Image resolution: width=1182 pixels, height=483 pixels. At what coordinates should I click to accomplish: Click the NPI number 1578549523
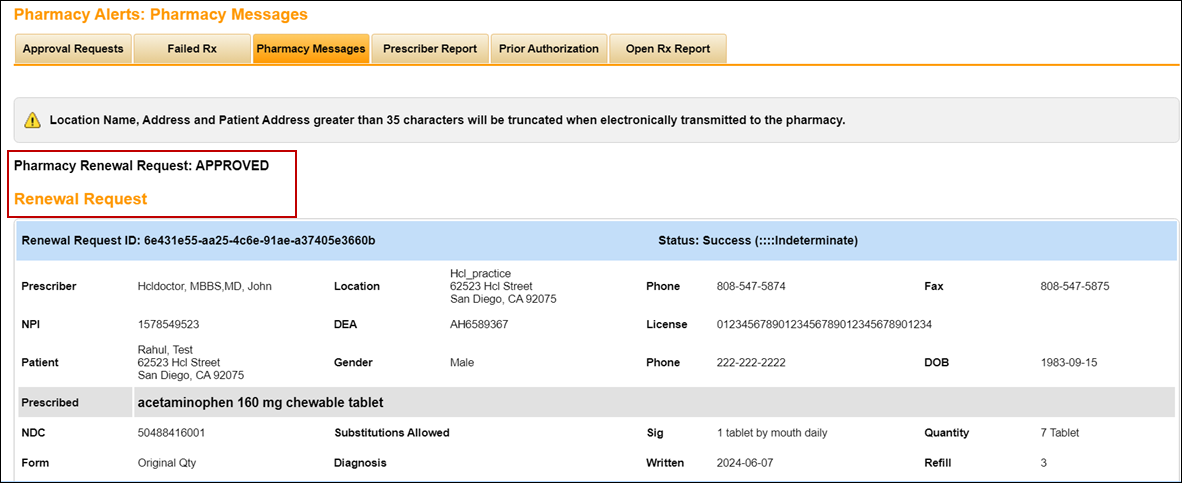[168, 324]
